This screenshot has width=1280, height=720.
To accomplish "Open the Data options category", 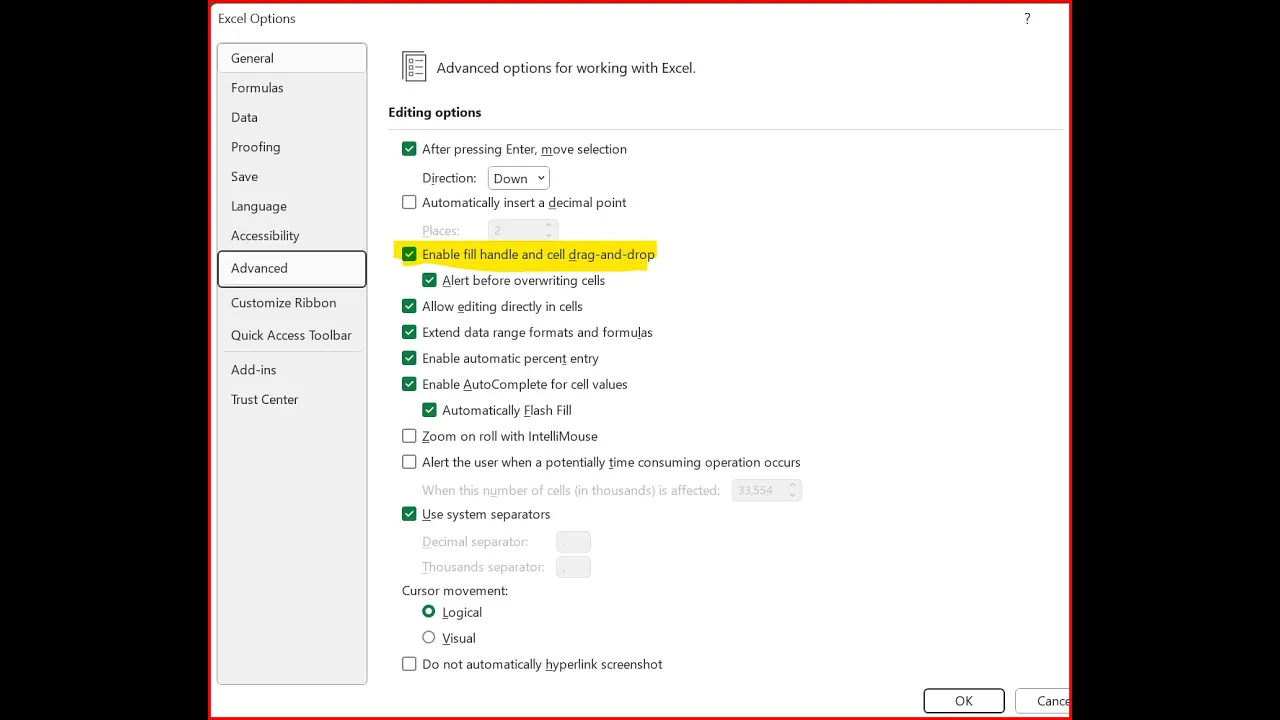I will (291, 117).
